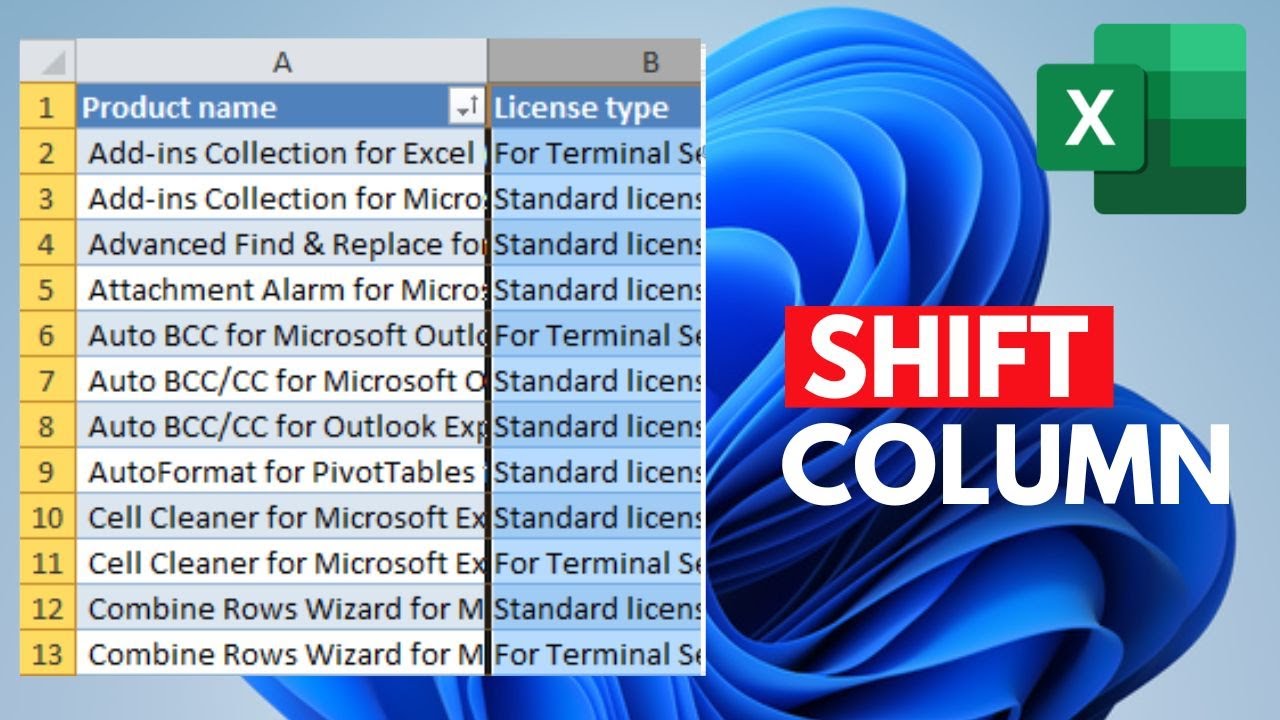Select the License type header cell
Viewport: 1280px width, 720px height.
(x=597, y=107)
